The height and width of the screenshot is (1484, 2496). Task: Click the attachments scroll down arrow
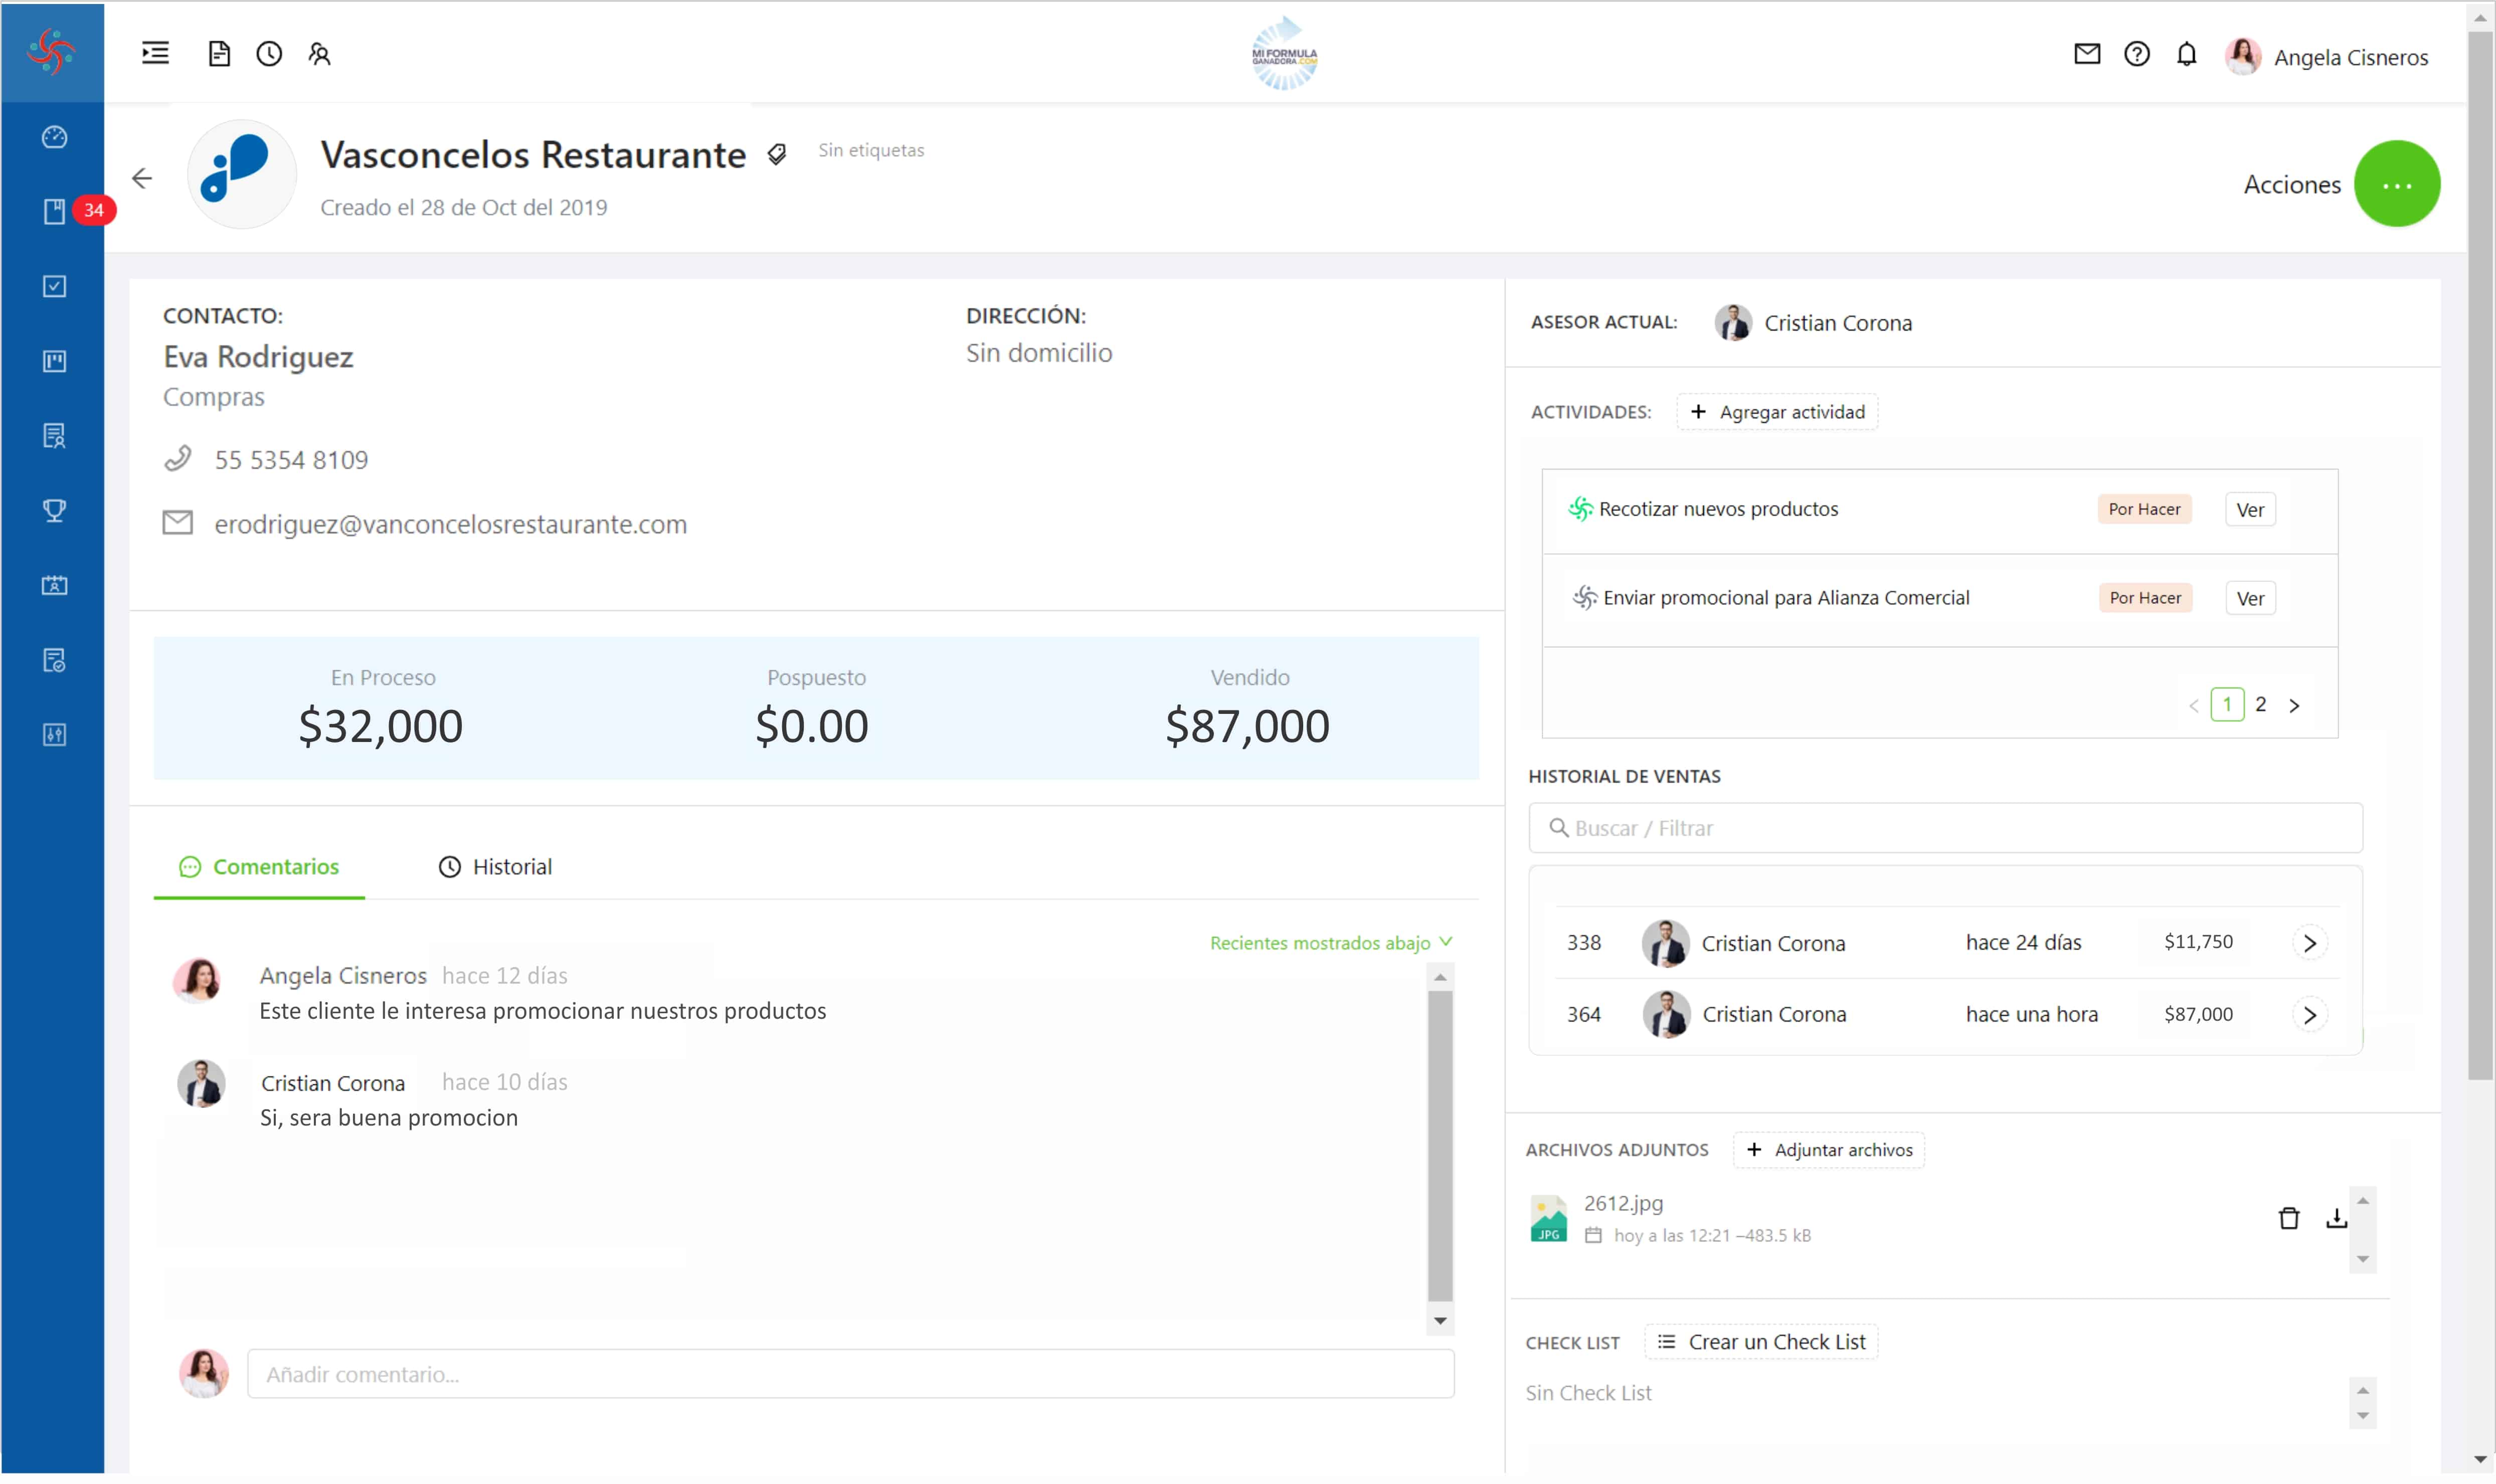[2362, 1260]
